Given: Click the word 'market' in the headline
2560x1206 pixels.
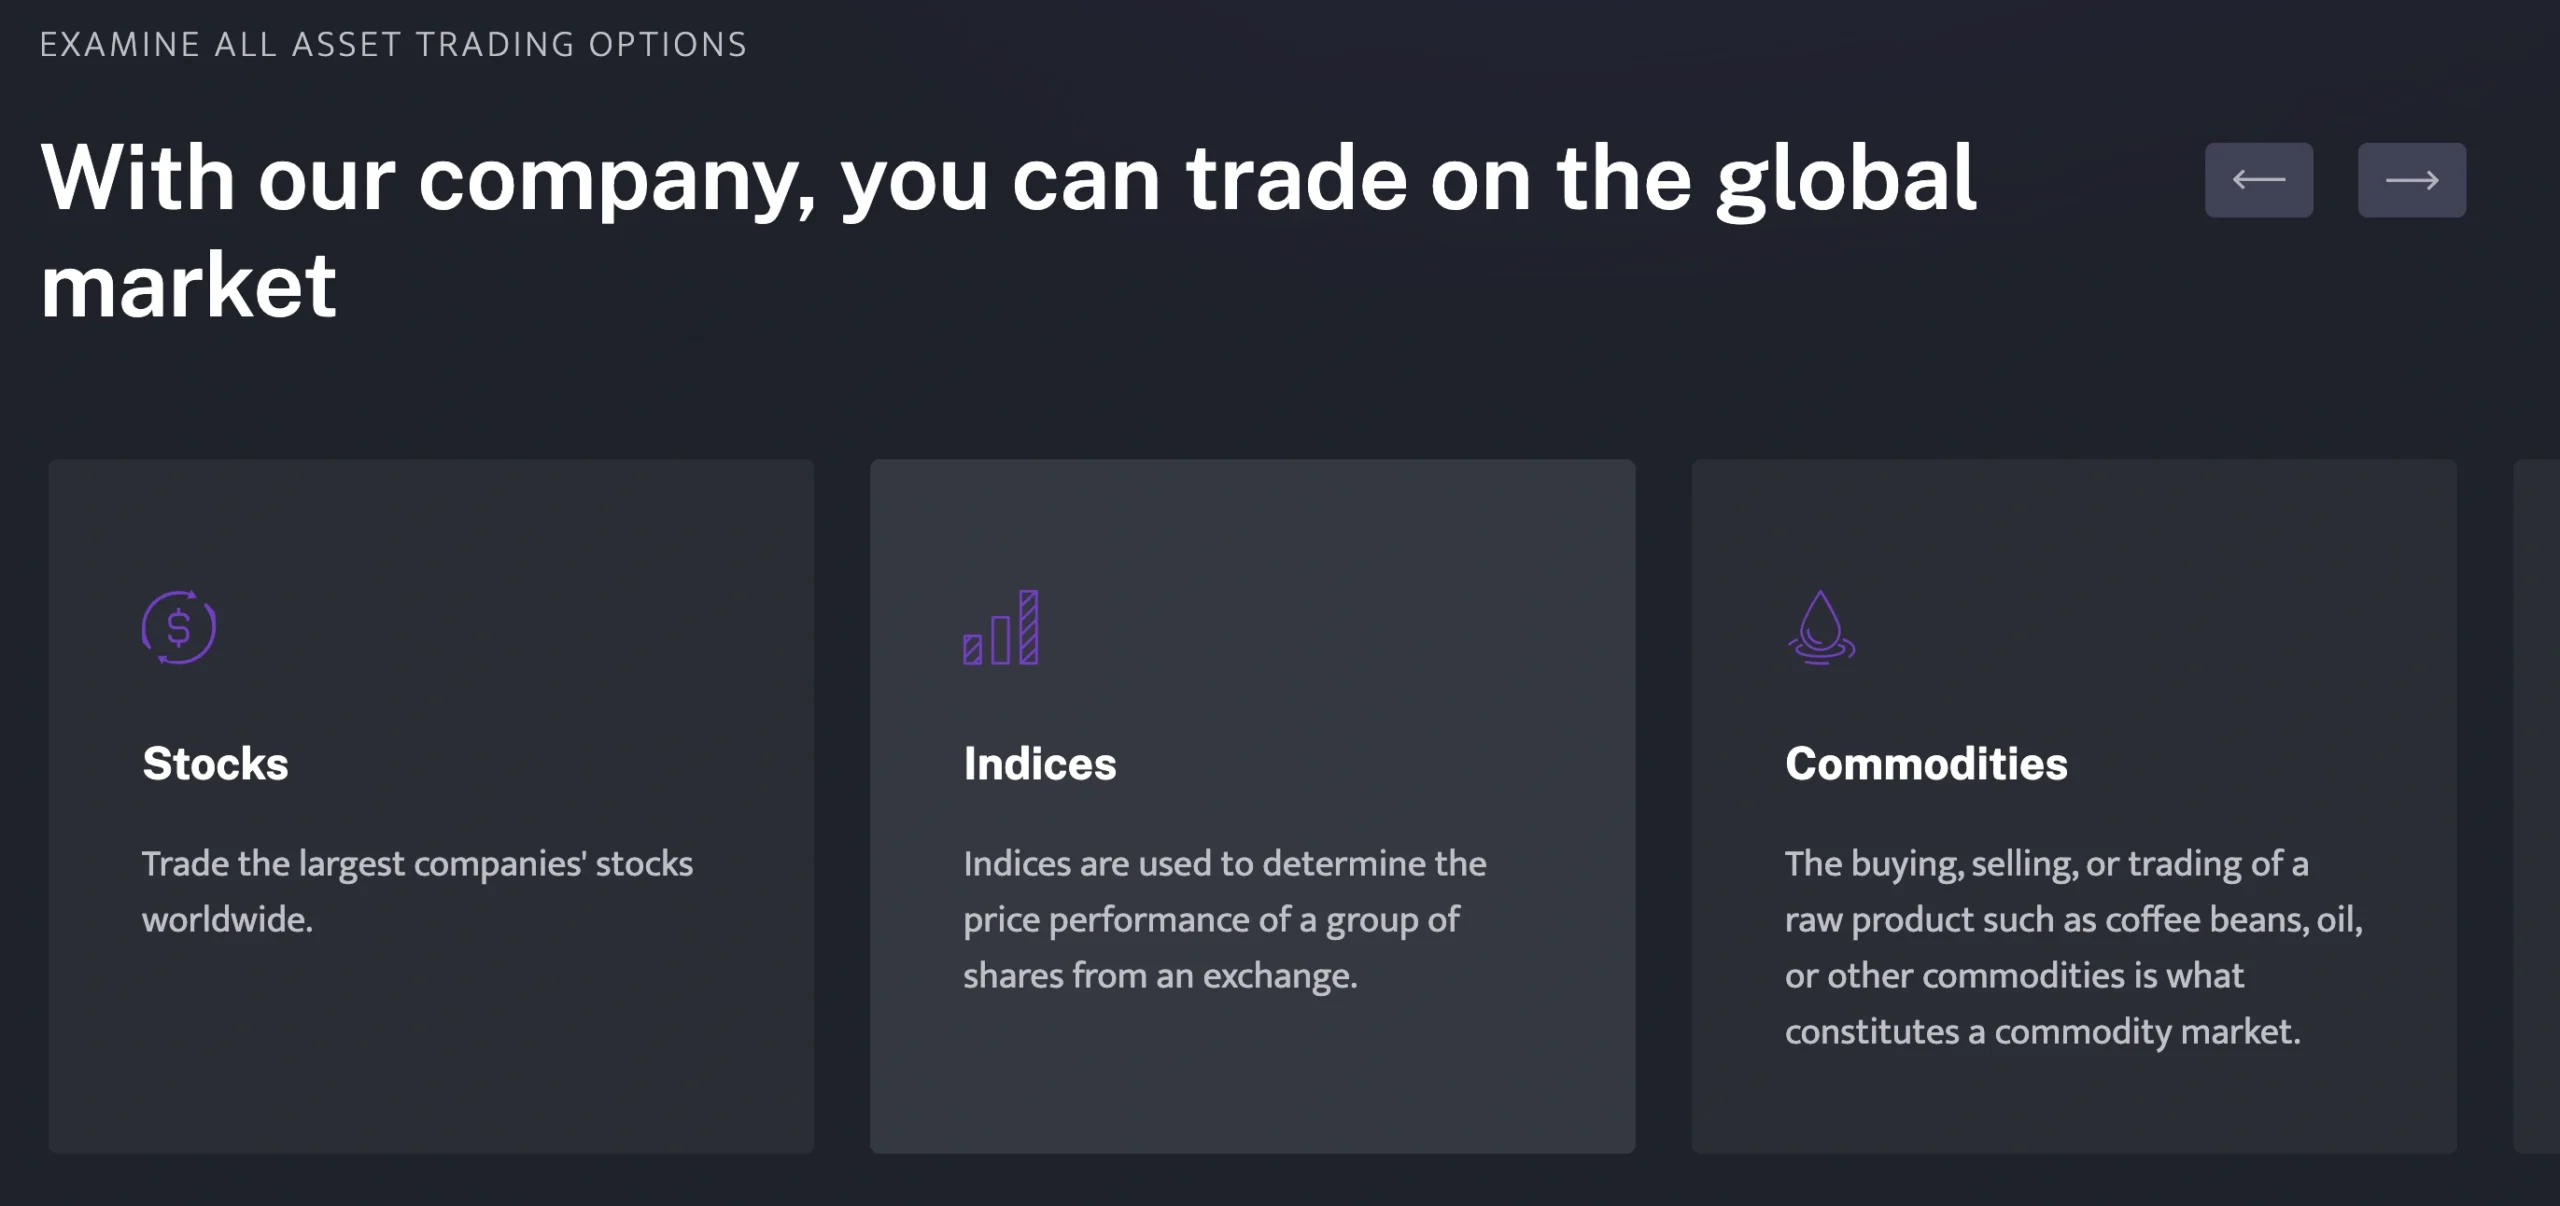Looking at the screenshot, I should pos(188,286).
